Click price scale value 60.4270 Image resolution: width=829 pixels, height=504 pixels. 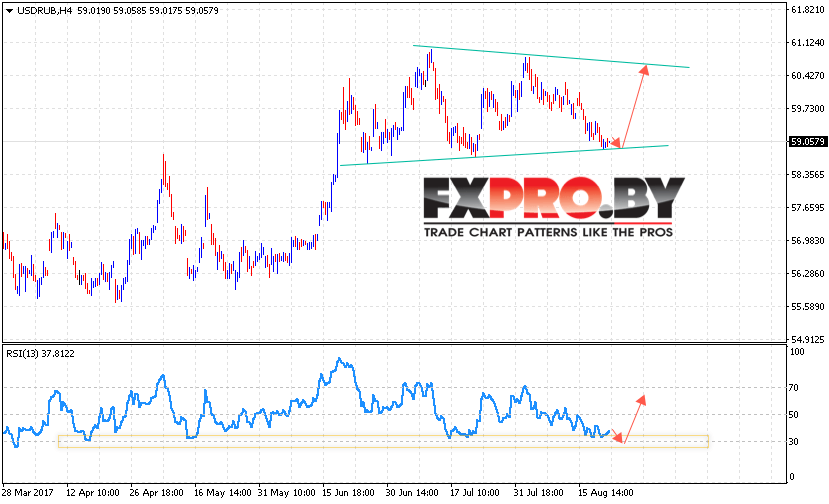807,76
